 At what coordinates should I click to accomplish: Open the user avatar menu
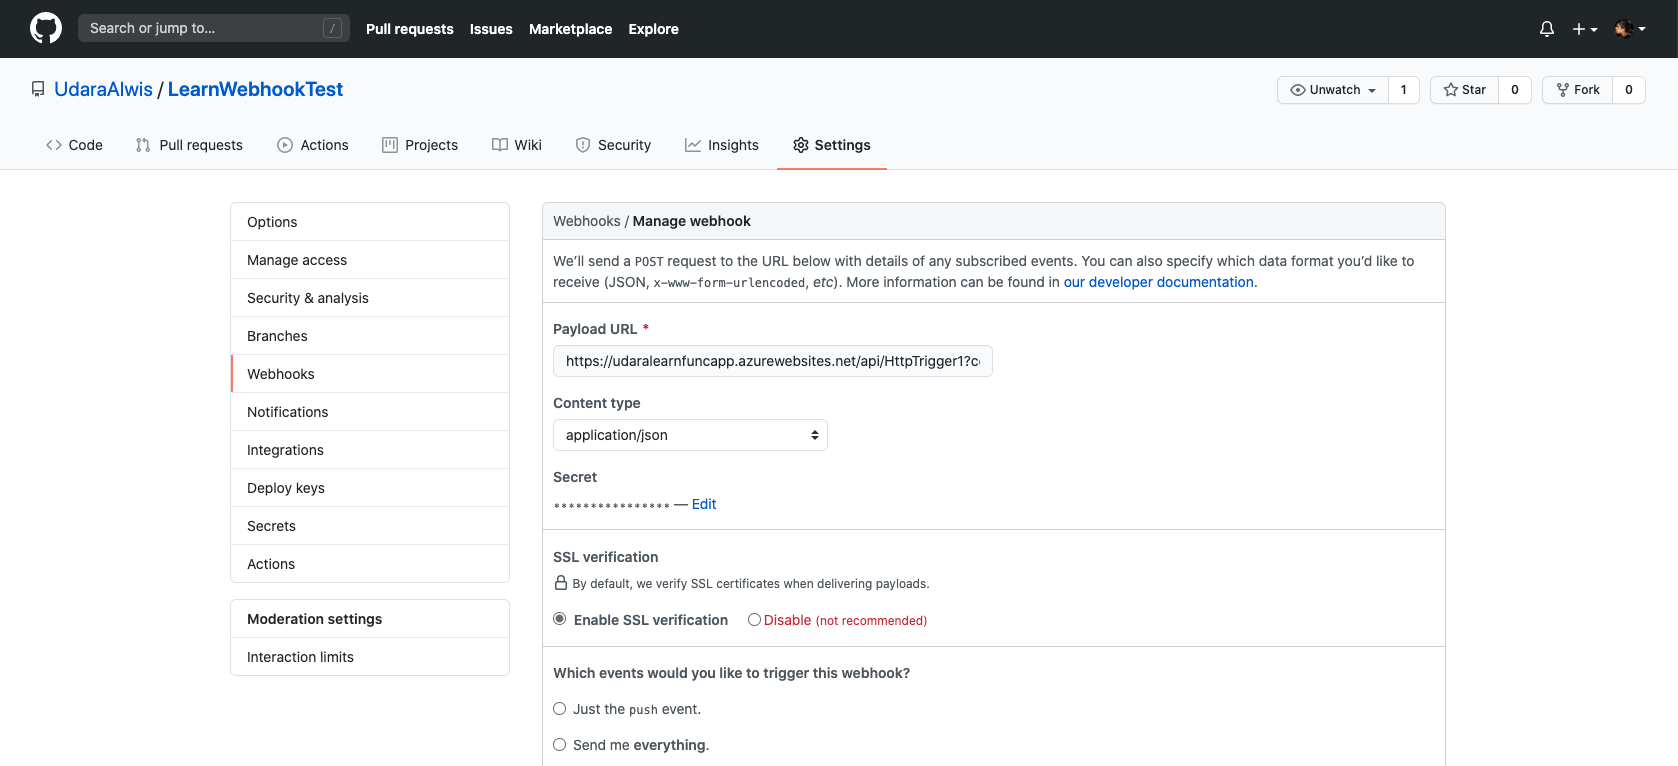coord(1629,29)
